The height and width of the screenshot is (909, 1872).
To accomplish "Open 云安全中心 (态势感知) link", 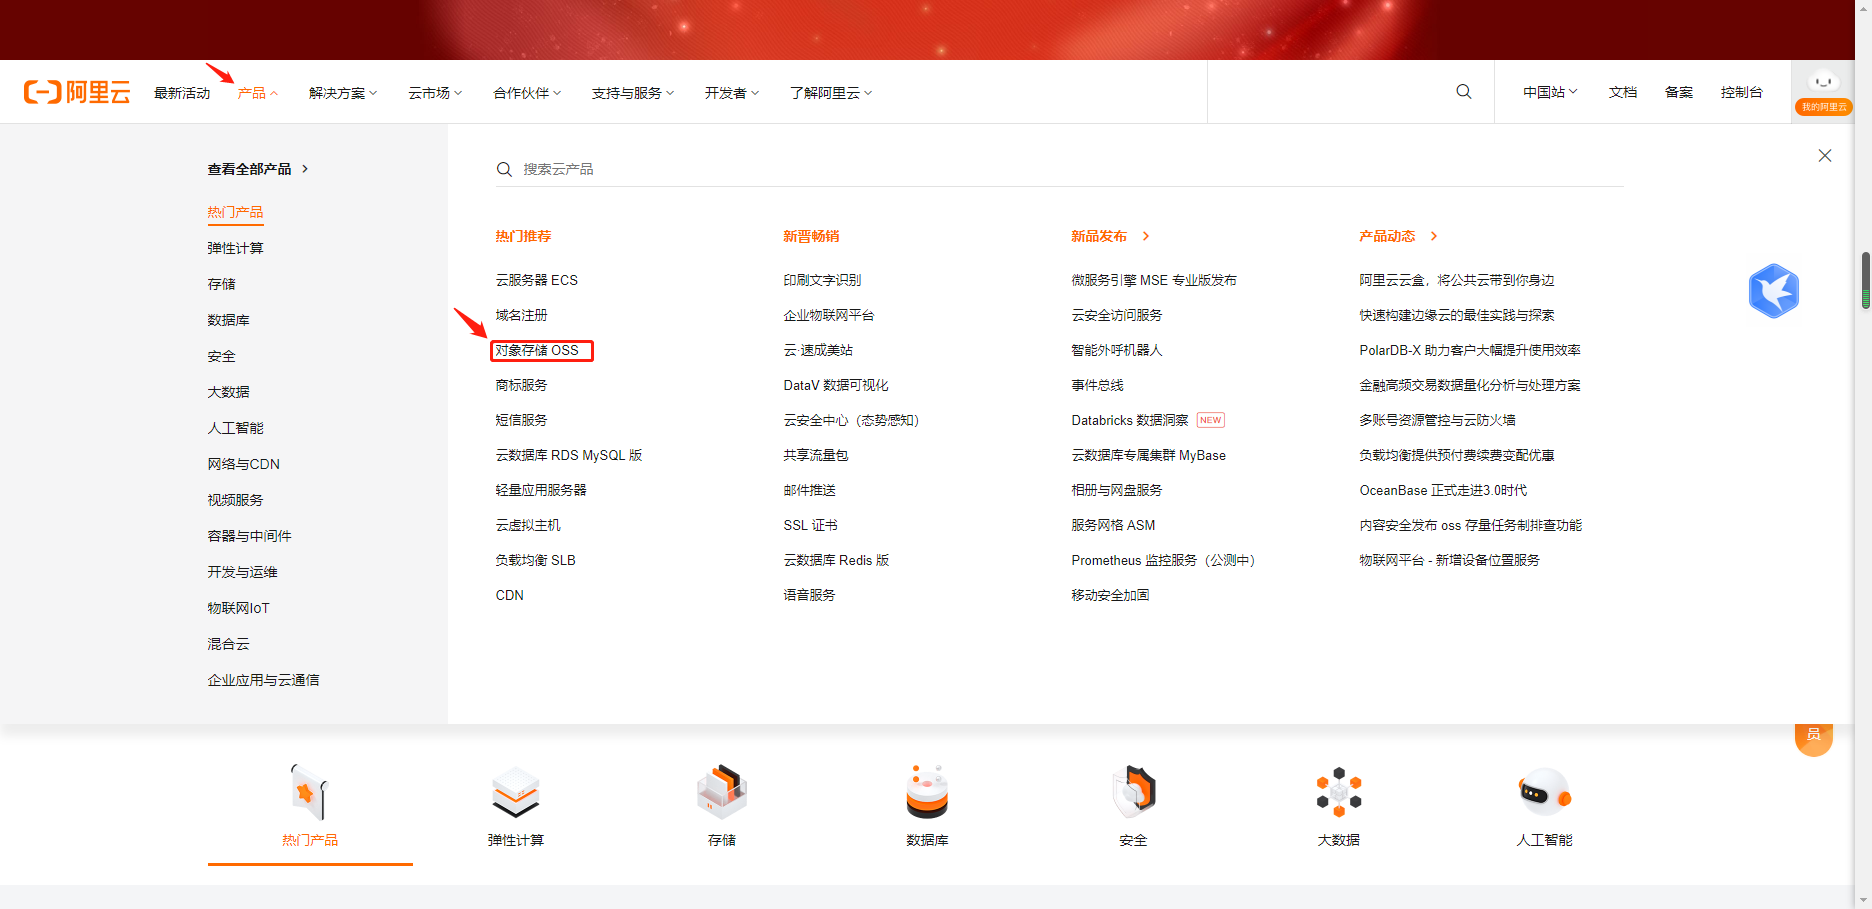I will pyautogui.click(x=851, y=420).
